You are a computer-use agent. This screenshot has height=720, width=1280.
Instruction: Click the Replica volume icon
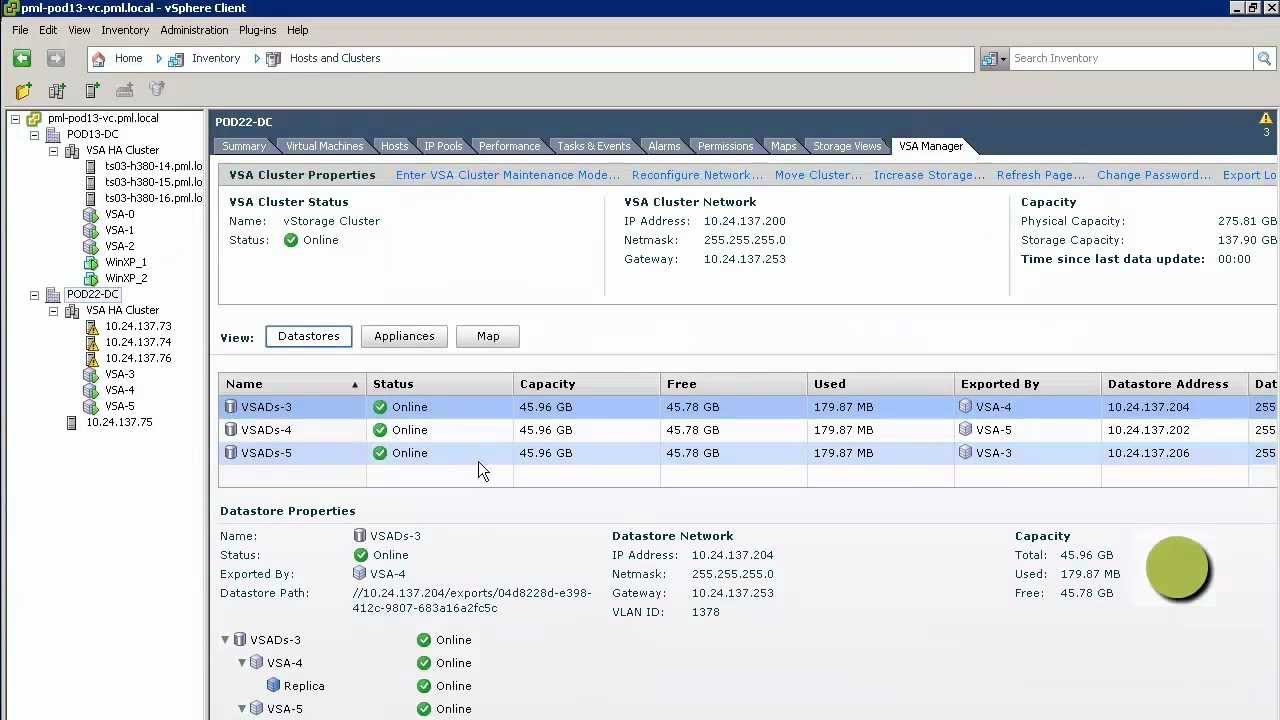(273, 686)
